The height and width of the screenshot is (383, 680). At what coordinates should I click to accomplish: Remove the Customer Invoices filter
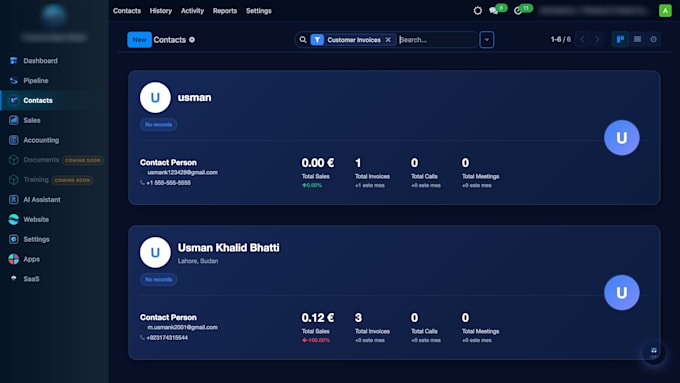click(x=388, y=39)
